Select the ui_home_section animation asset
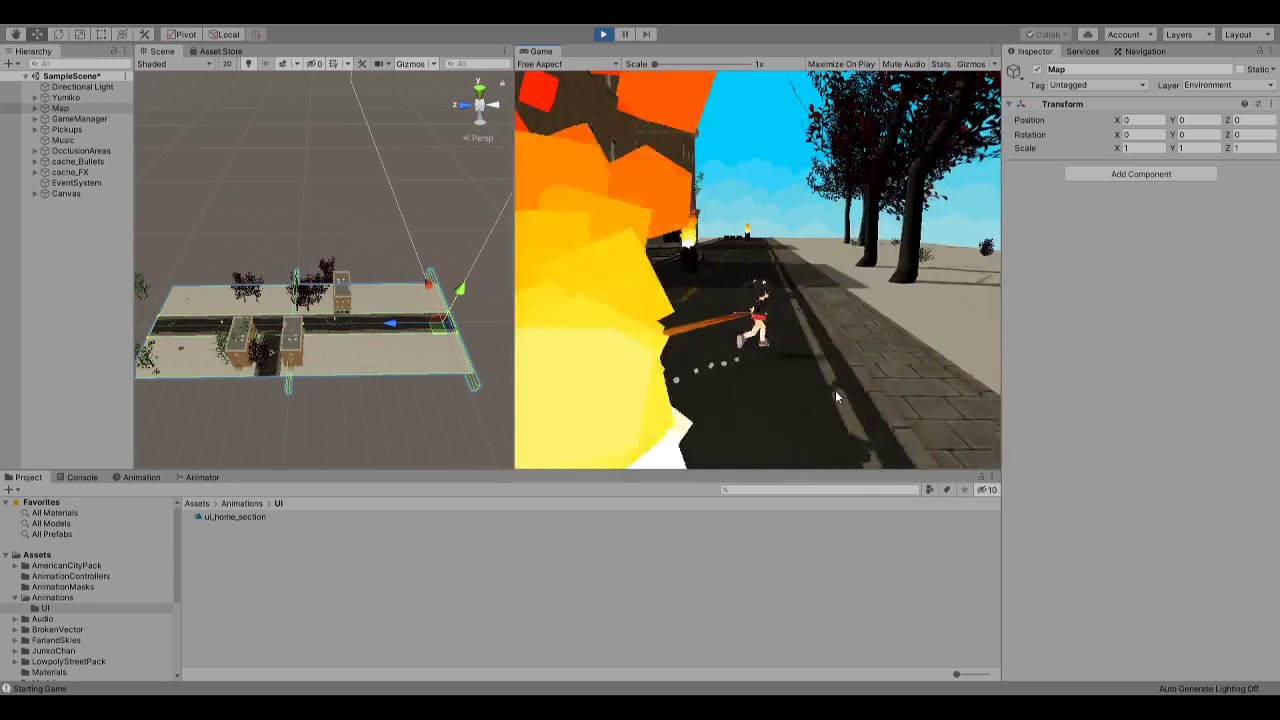Image resolution: width=1280 pixels, height=720 pixels. click(230, 517)
